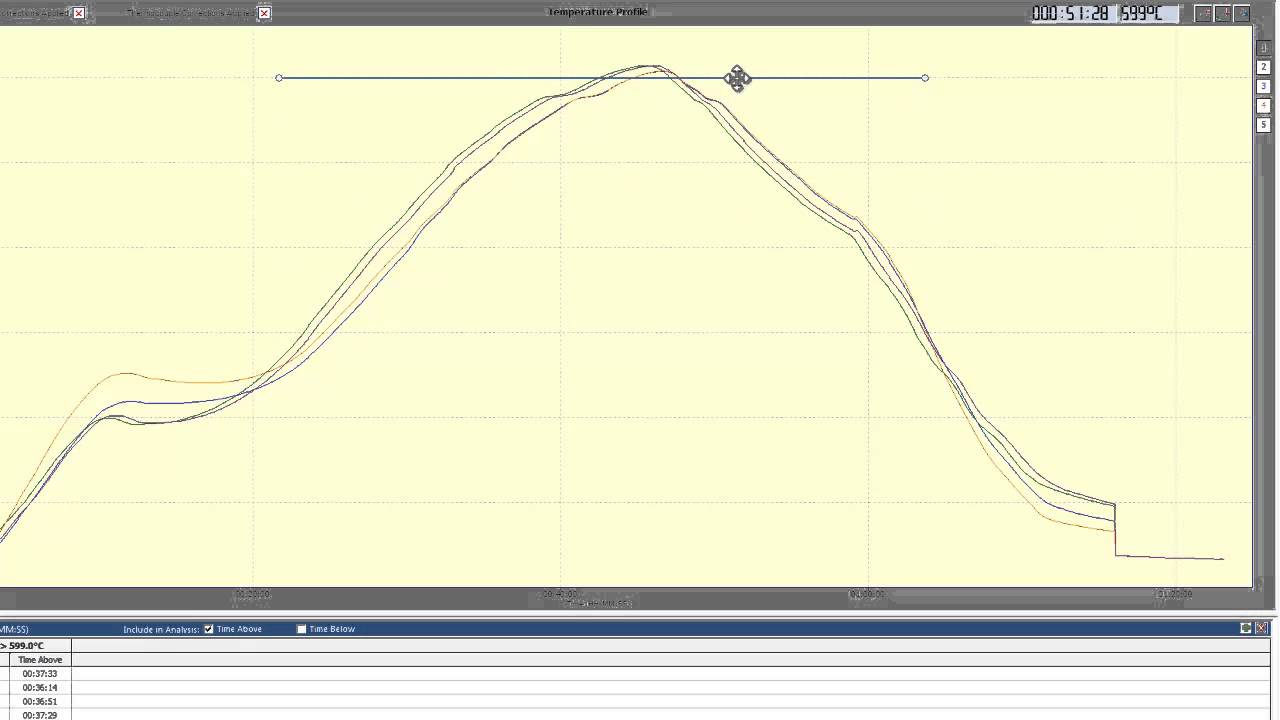Click the 00:20:00 time axis label

[253, 594]
